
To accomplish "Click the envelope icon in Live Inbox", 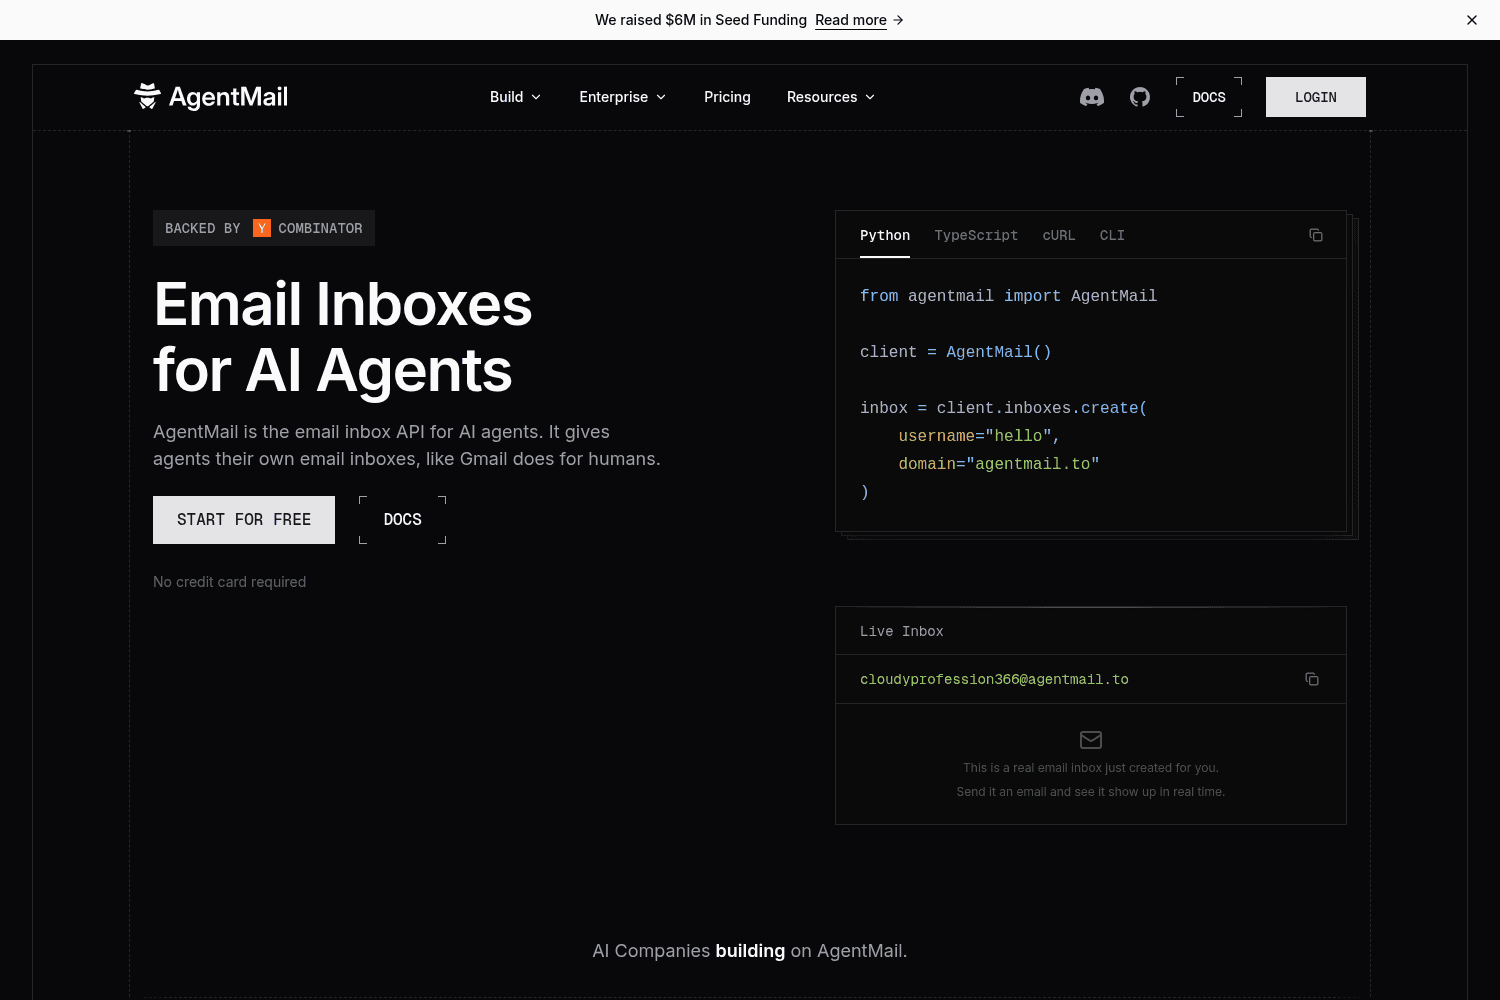I will tap(1091, 740).
